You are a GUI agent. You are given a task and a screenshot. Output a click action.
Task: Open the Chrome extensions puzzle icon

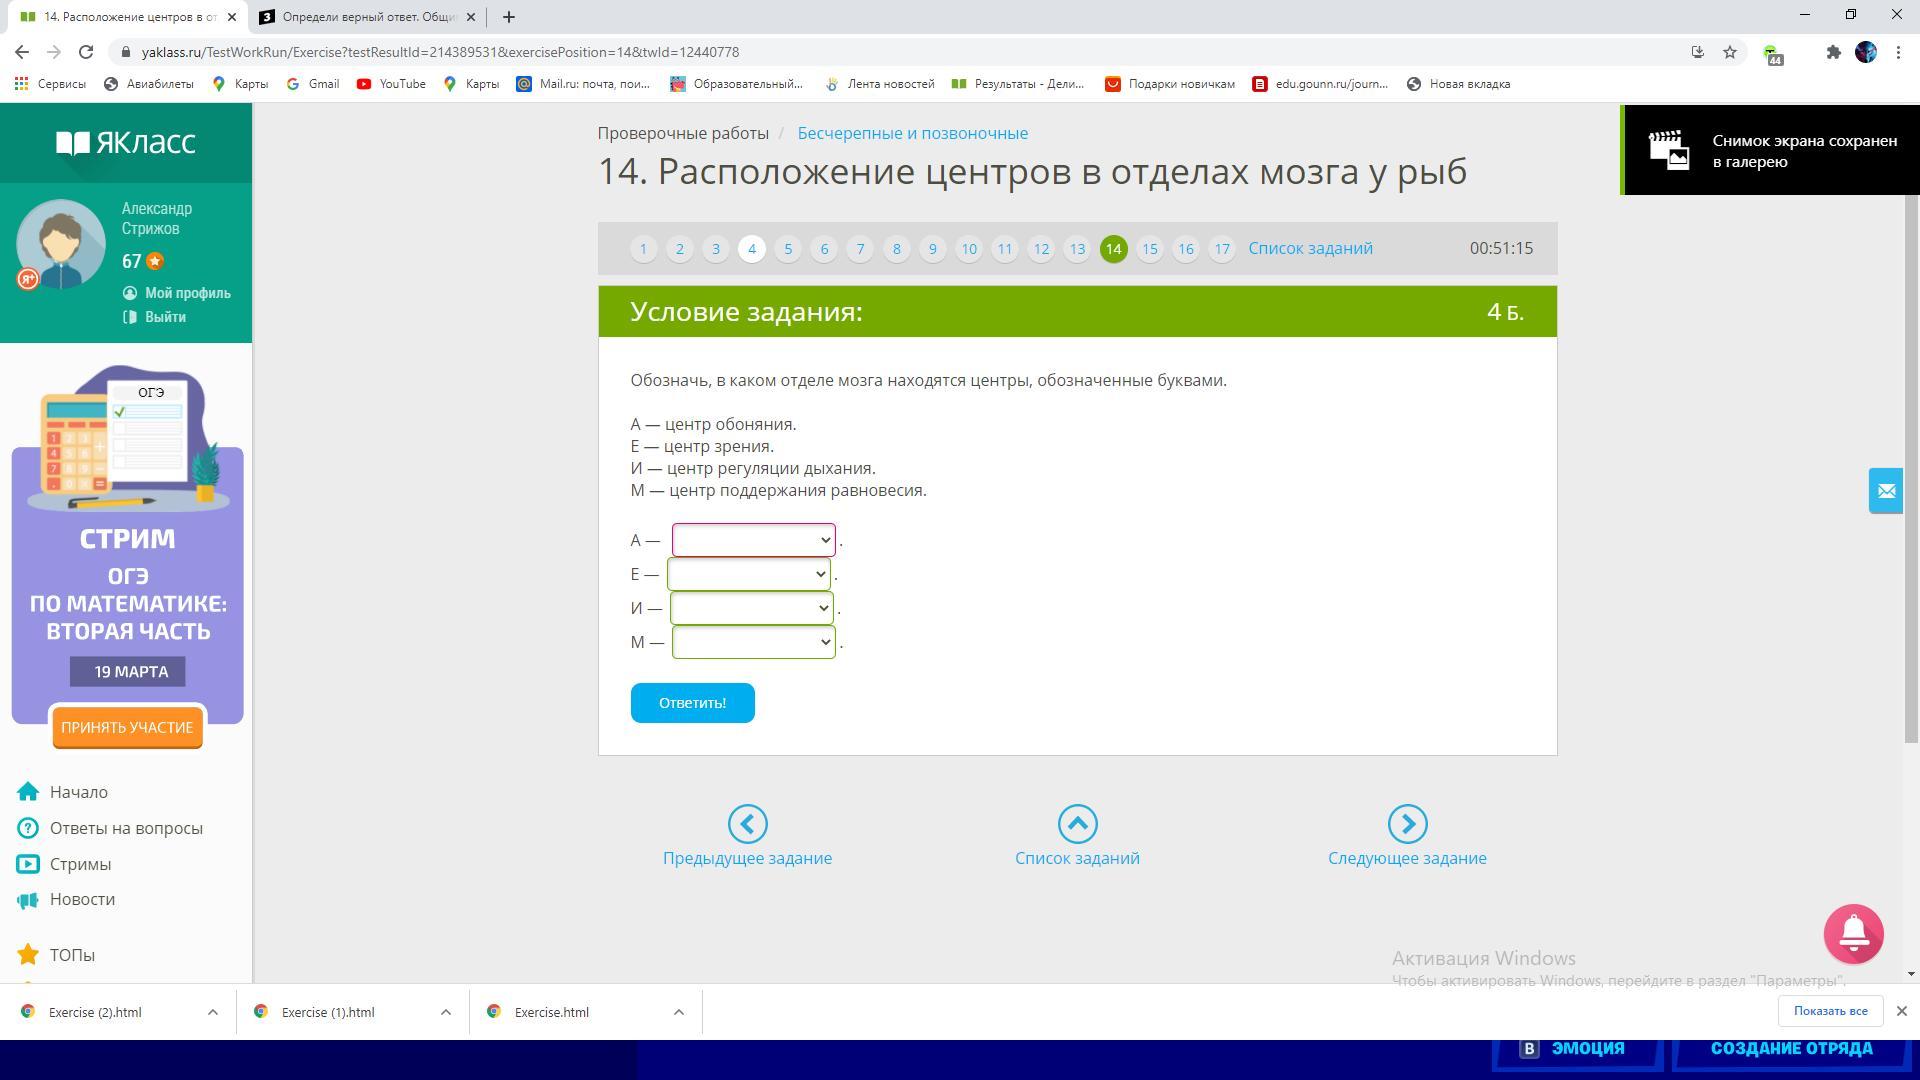point(1833,52)
